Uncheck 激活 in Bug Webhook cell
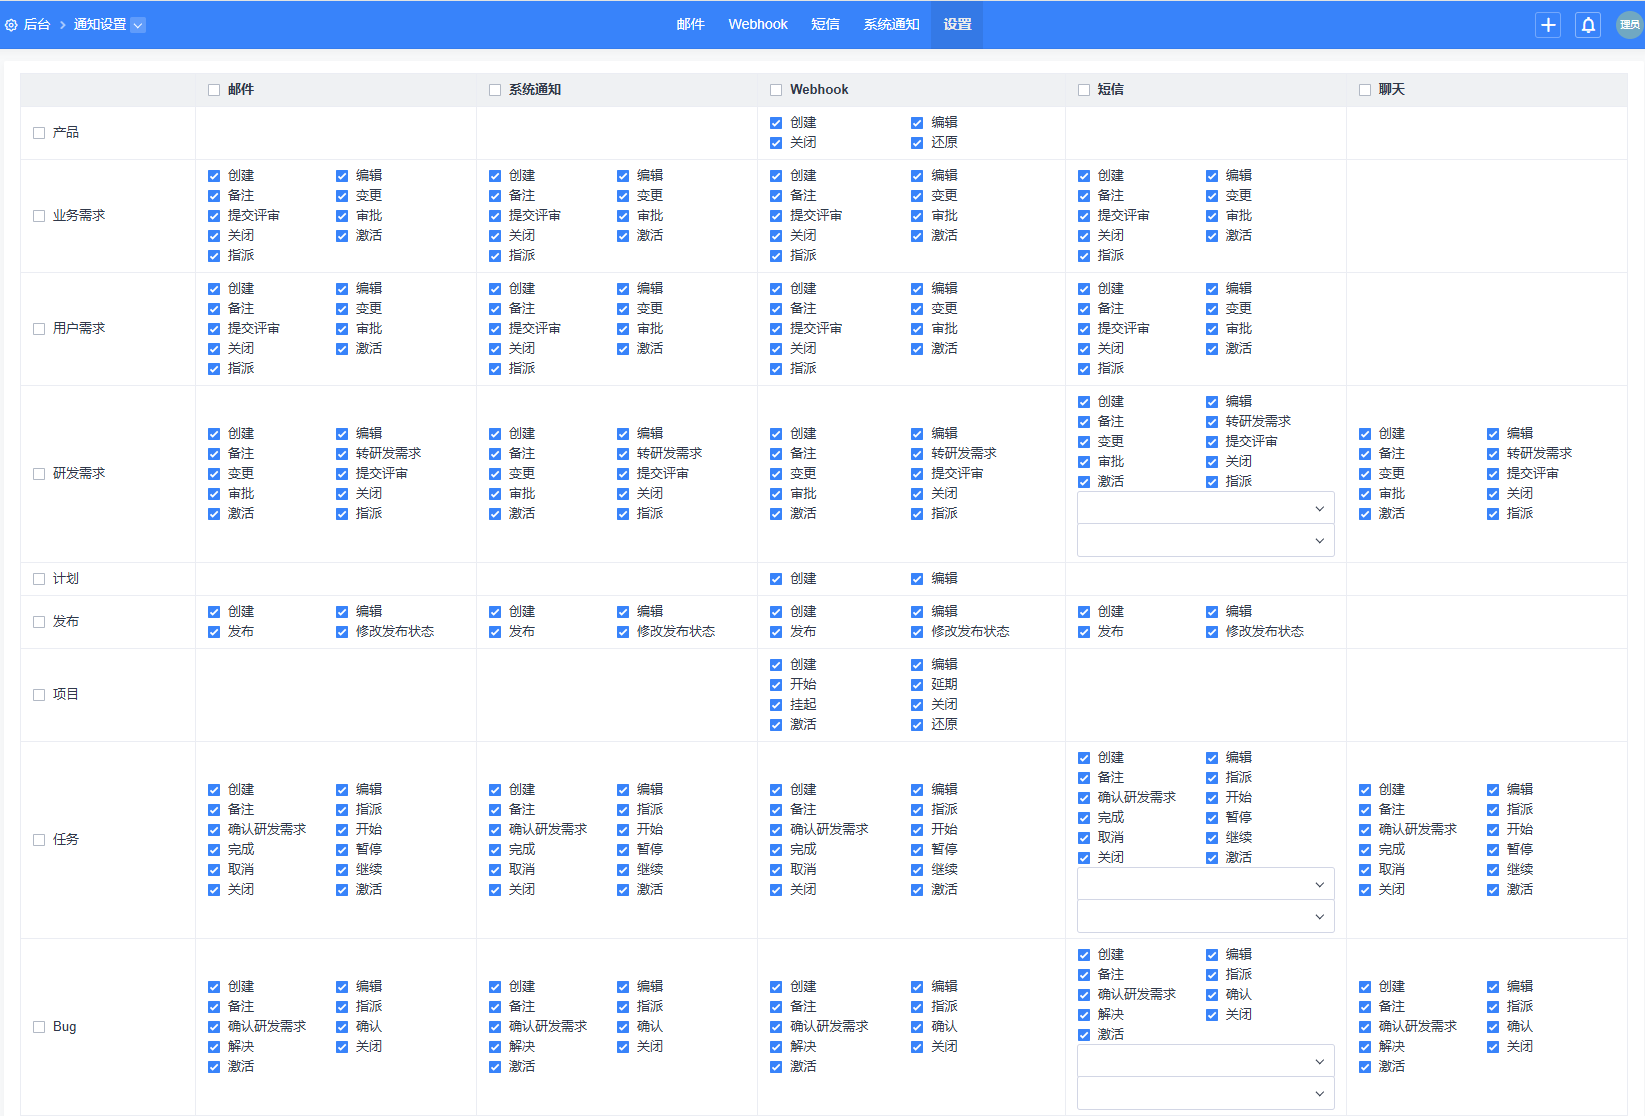 tap(776, 1067)
